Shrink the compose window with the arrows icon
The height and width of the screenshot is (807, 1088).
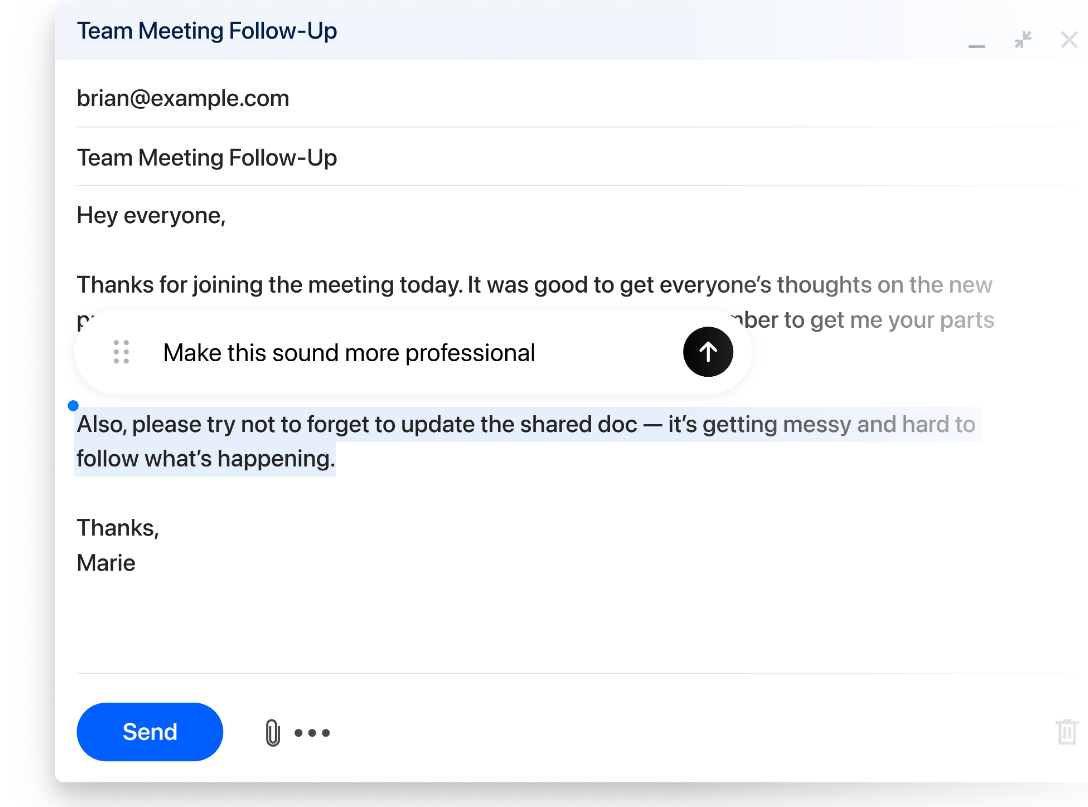(x=1023, y=40)
